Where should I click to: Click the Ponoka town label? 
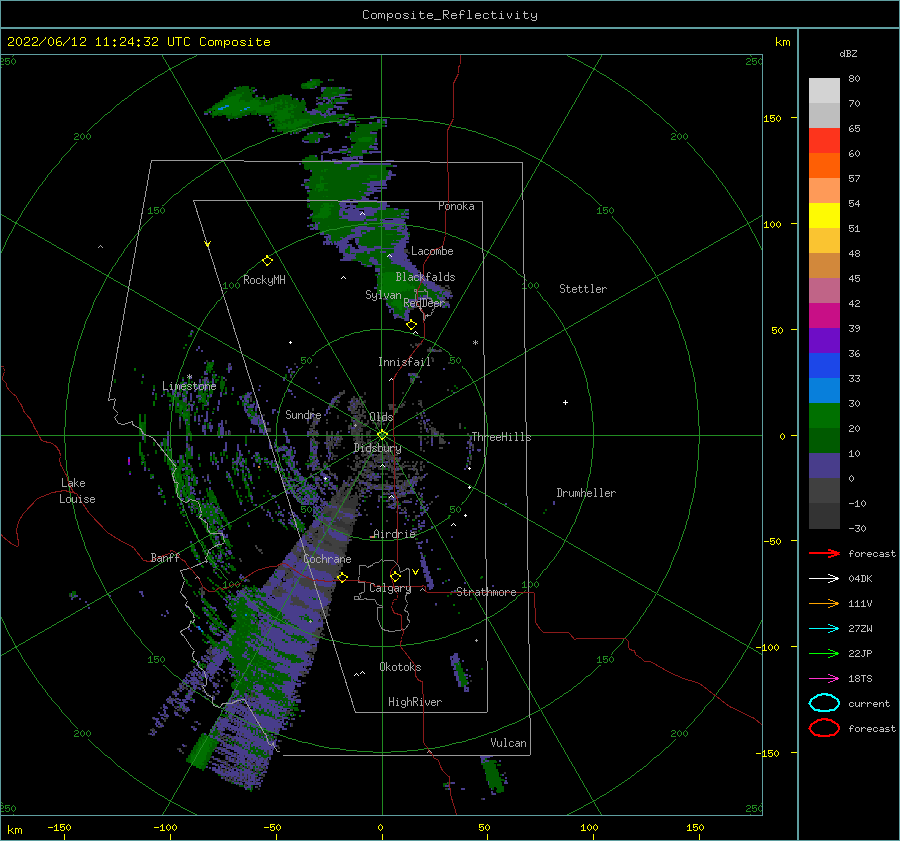pyautogui.click(x=456, y=206)
